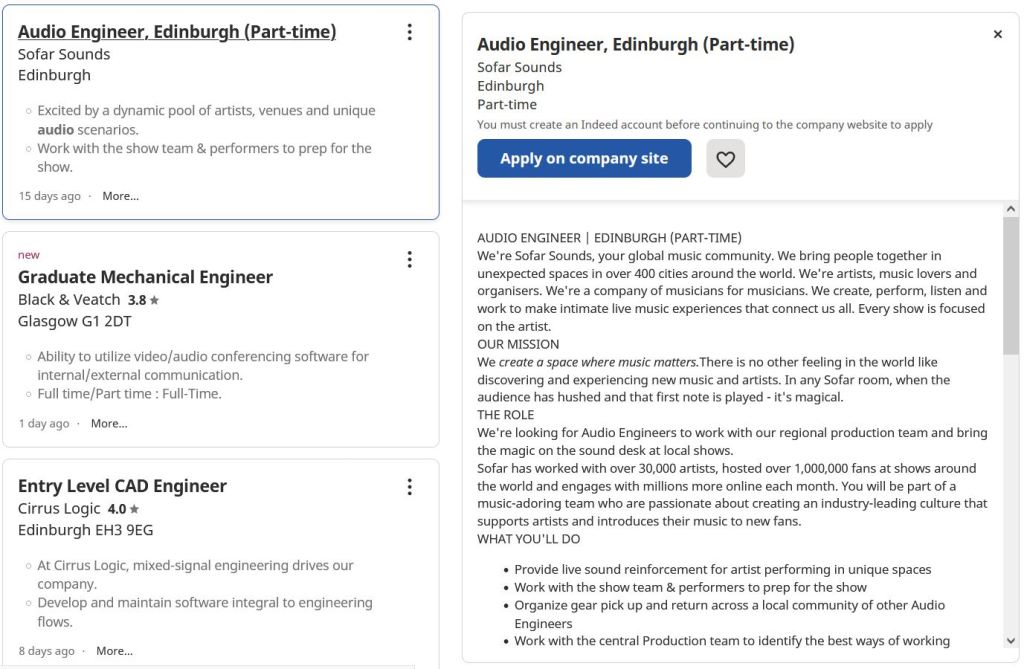The height and width of the screenshot is (669, 1024).
Task: Open the Graduate Mechanical Engineer job title
Action: tap(145, 277)
